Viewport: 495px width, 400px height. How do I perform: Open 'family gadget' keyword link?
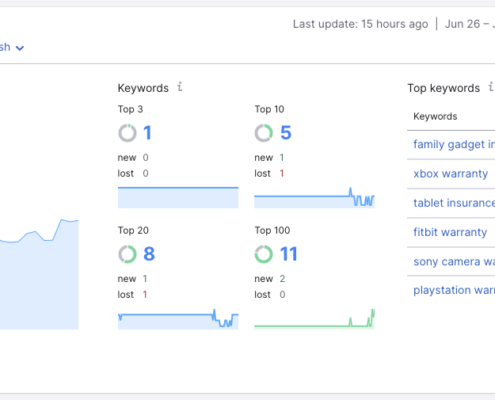(454, 144)
